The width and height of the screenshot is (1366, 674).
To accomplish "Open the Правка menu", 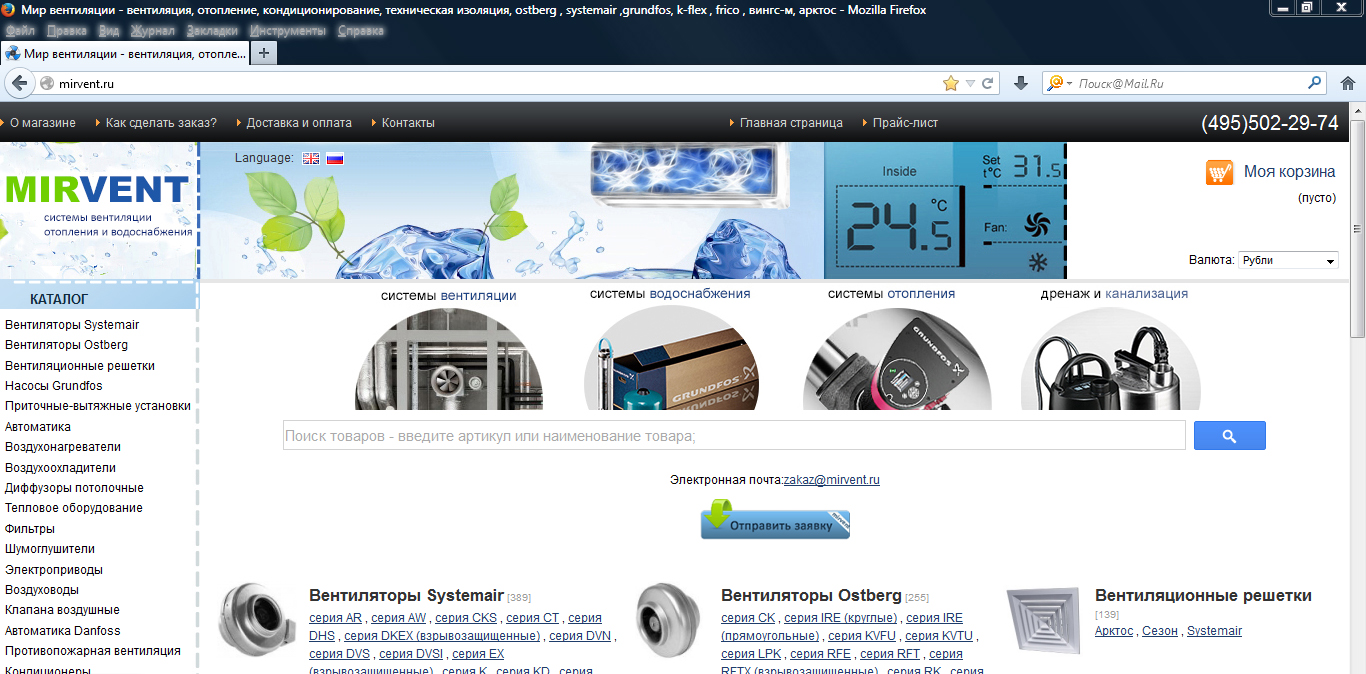I will tap(66, 30).
